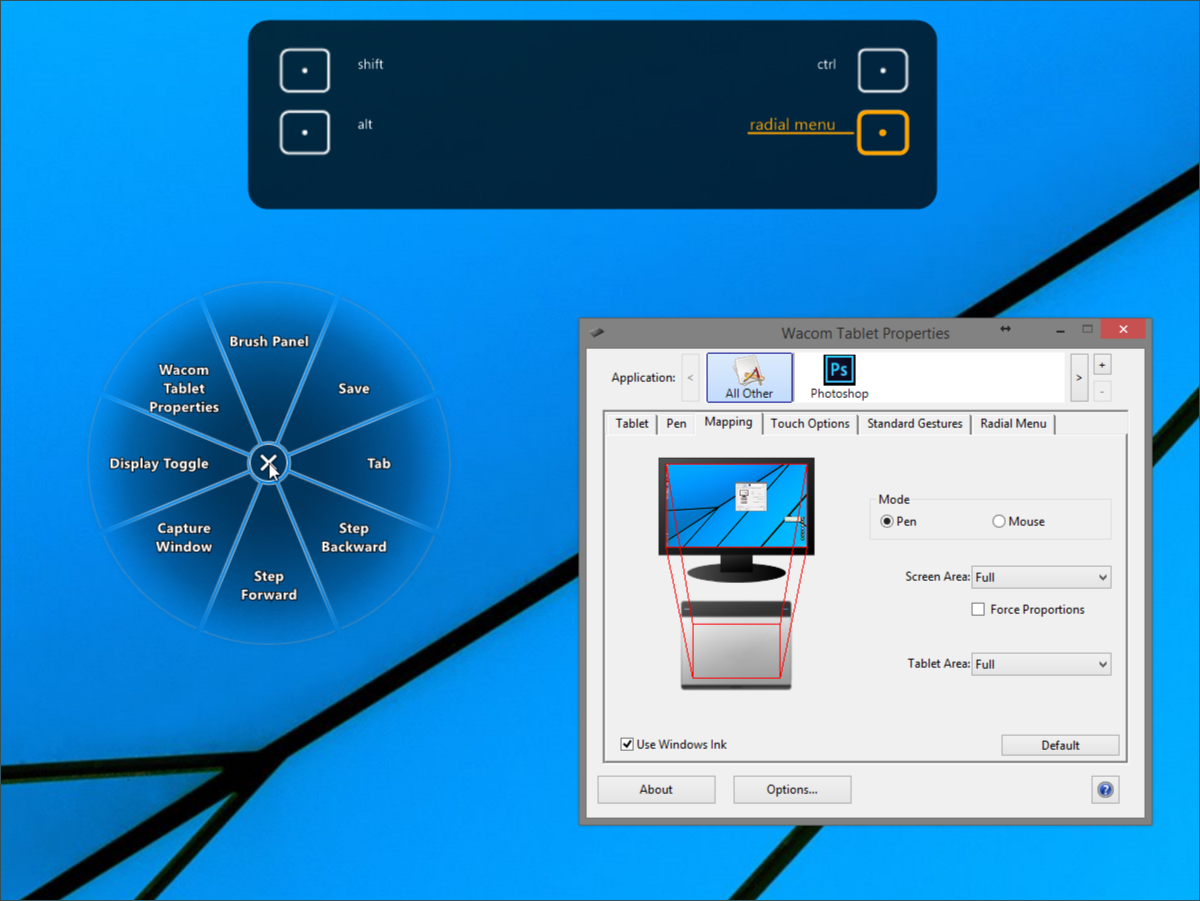Click the double-arrow icon in title bar
1200x901 pixels.
tap(1005, 329)
